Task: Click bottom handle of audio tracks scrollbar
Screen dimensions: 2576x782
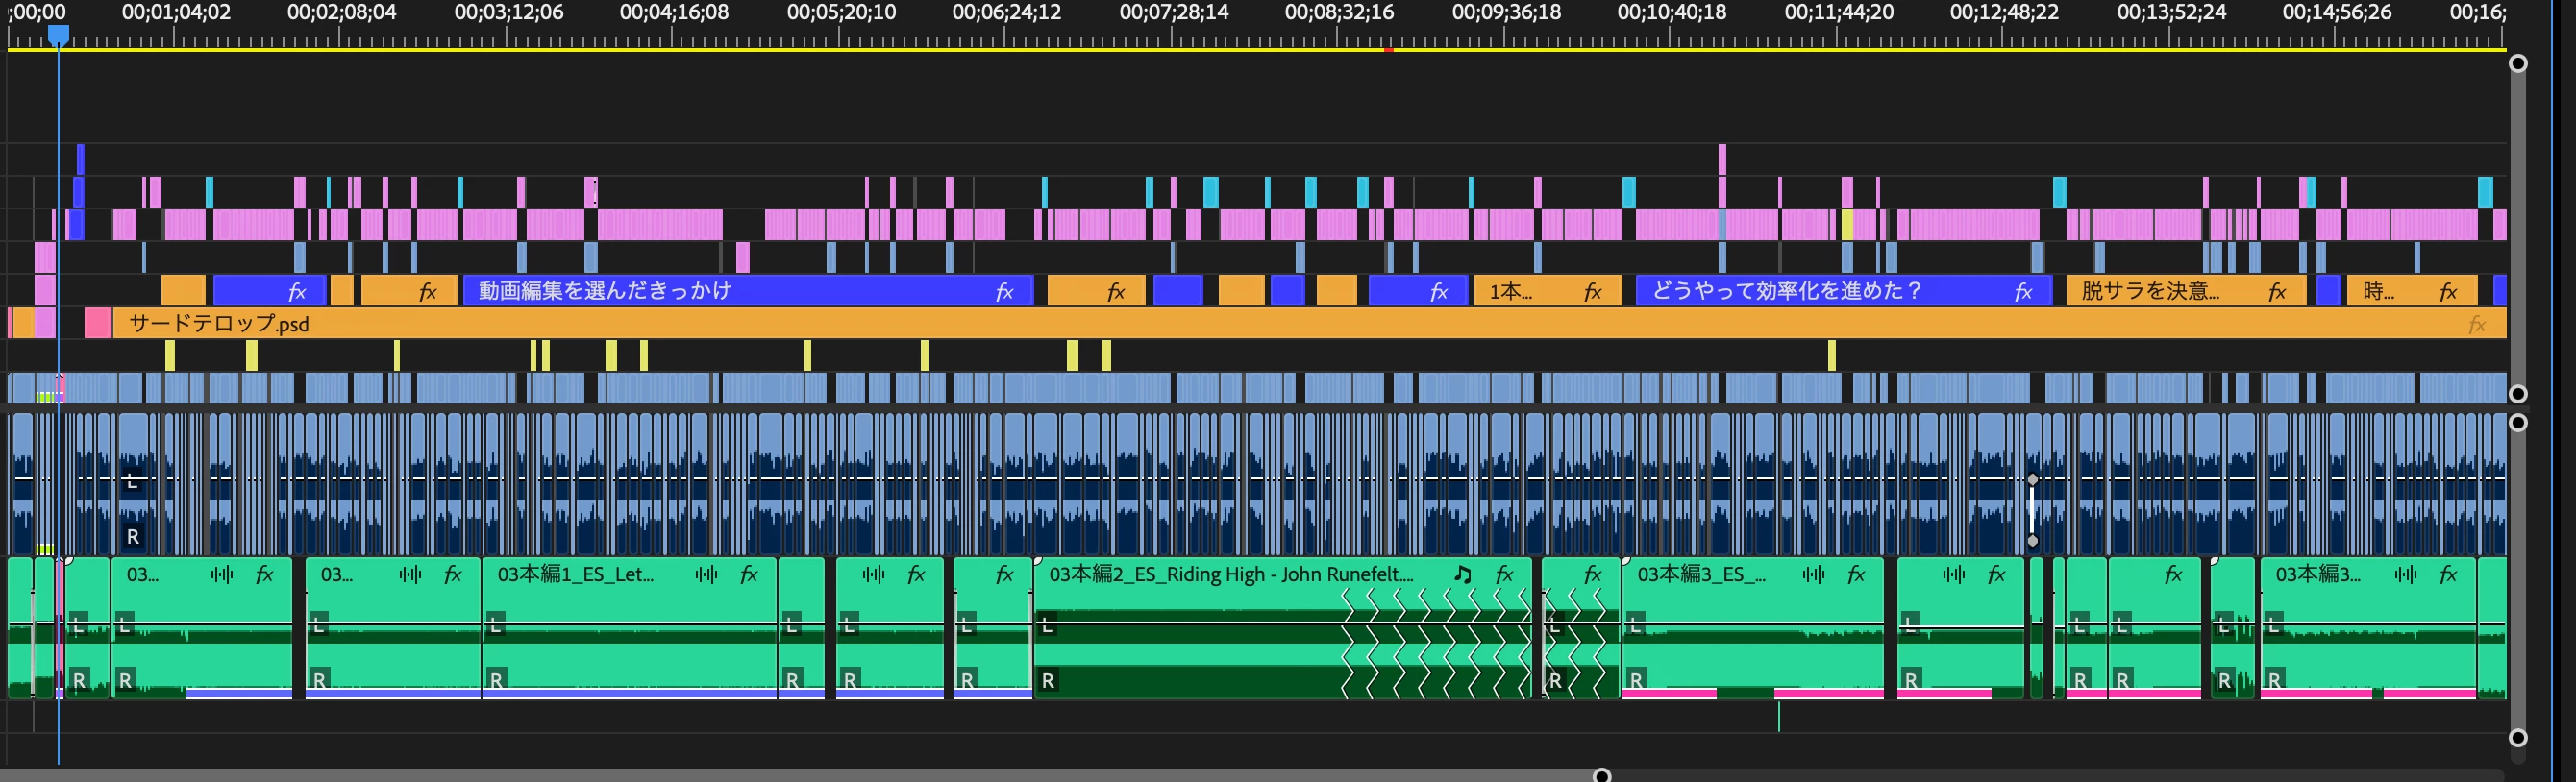Action: [2518, 738]
